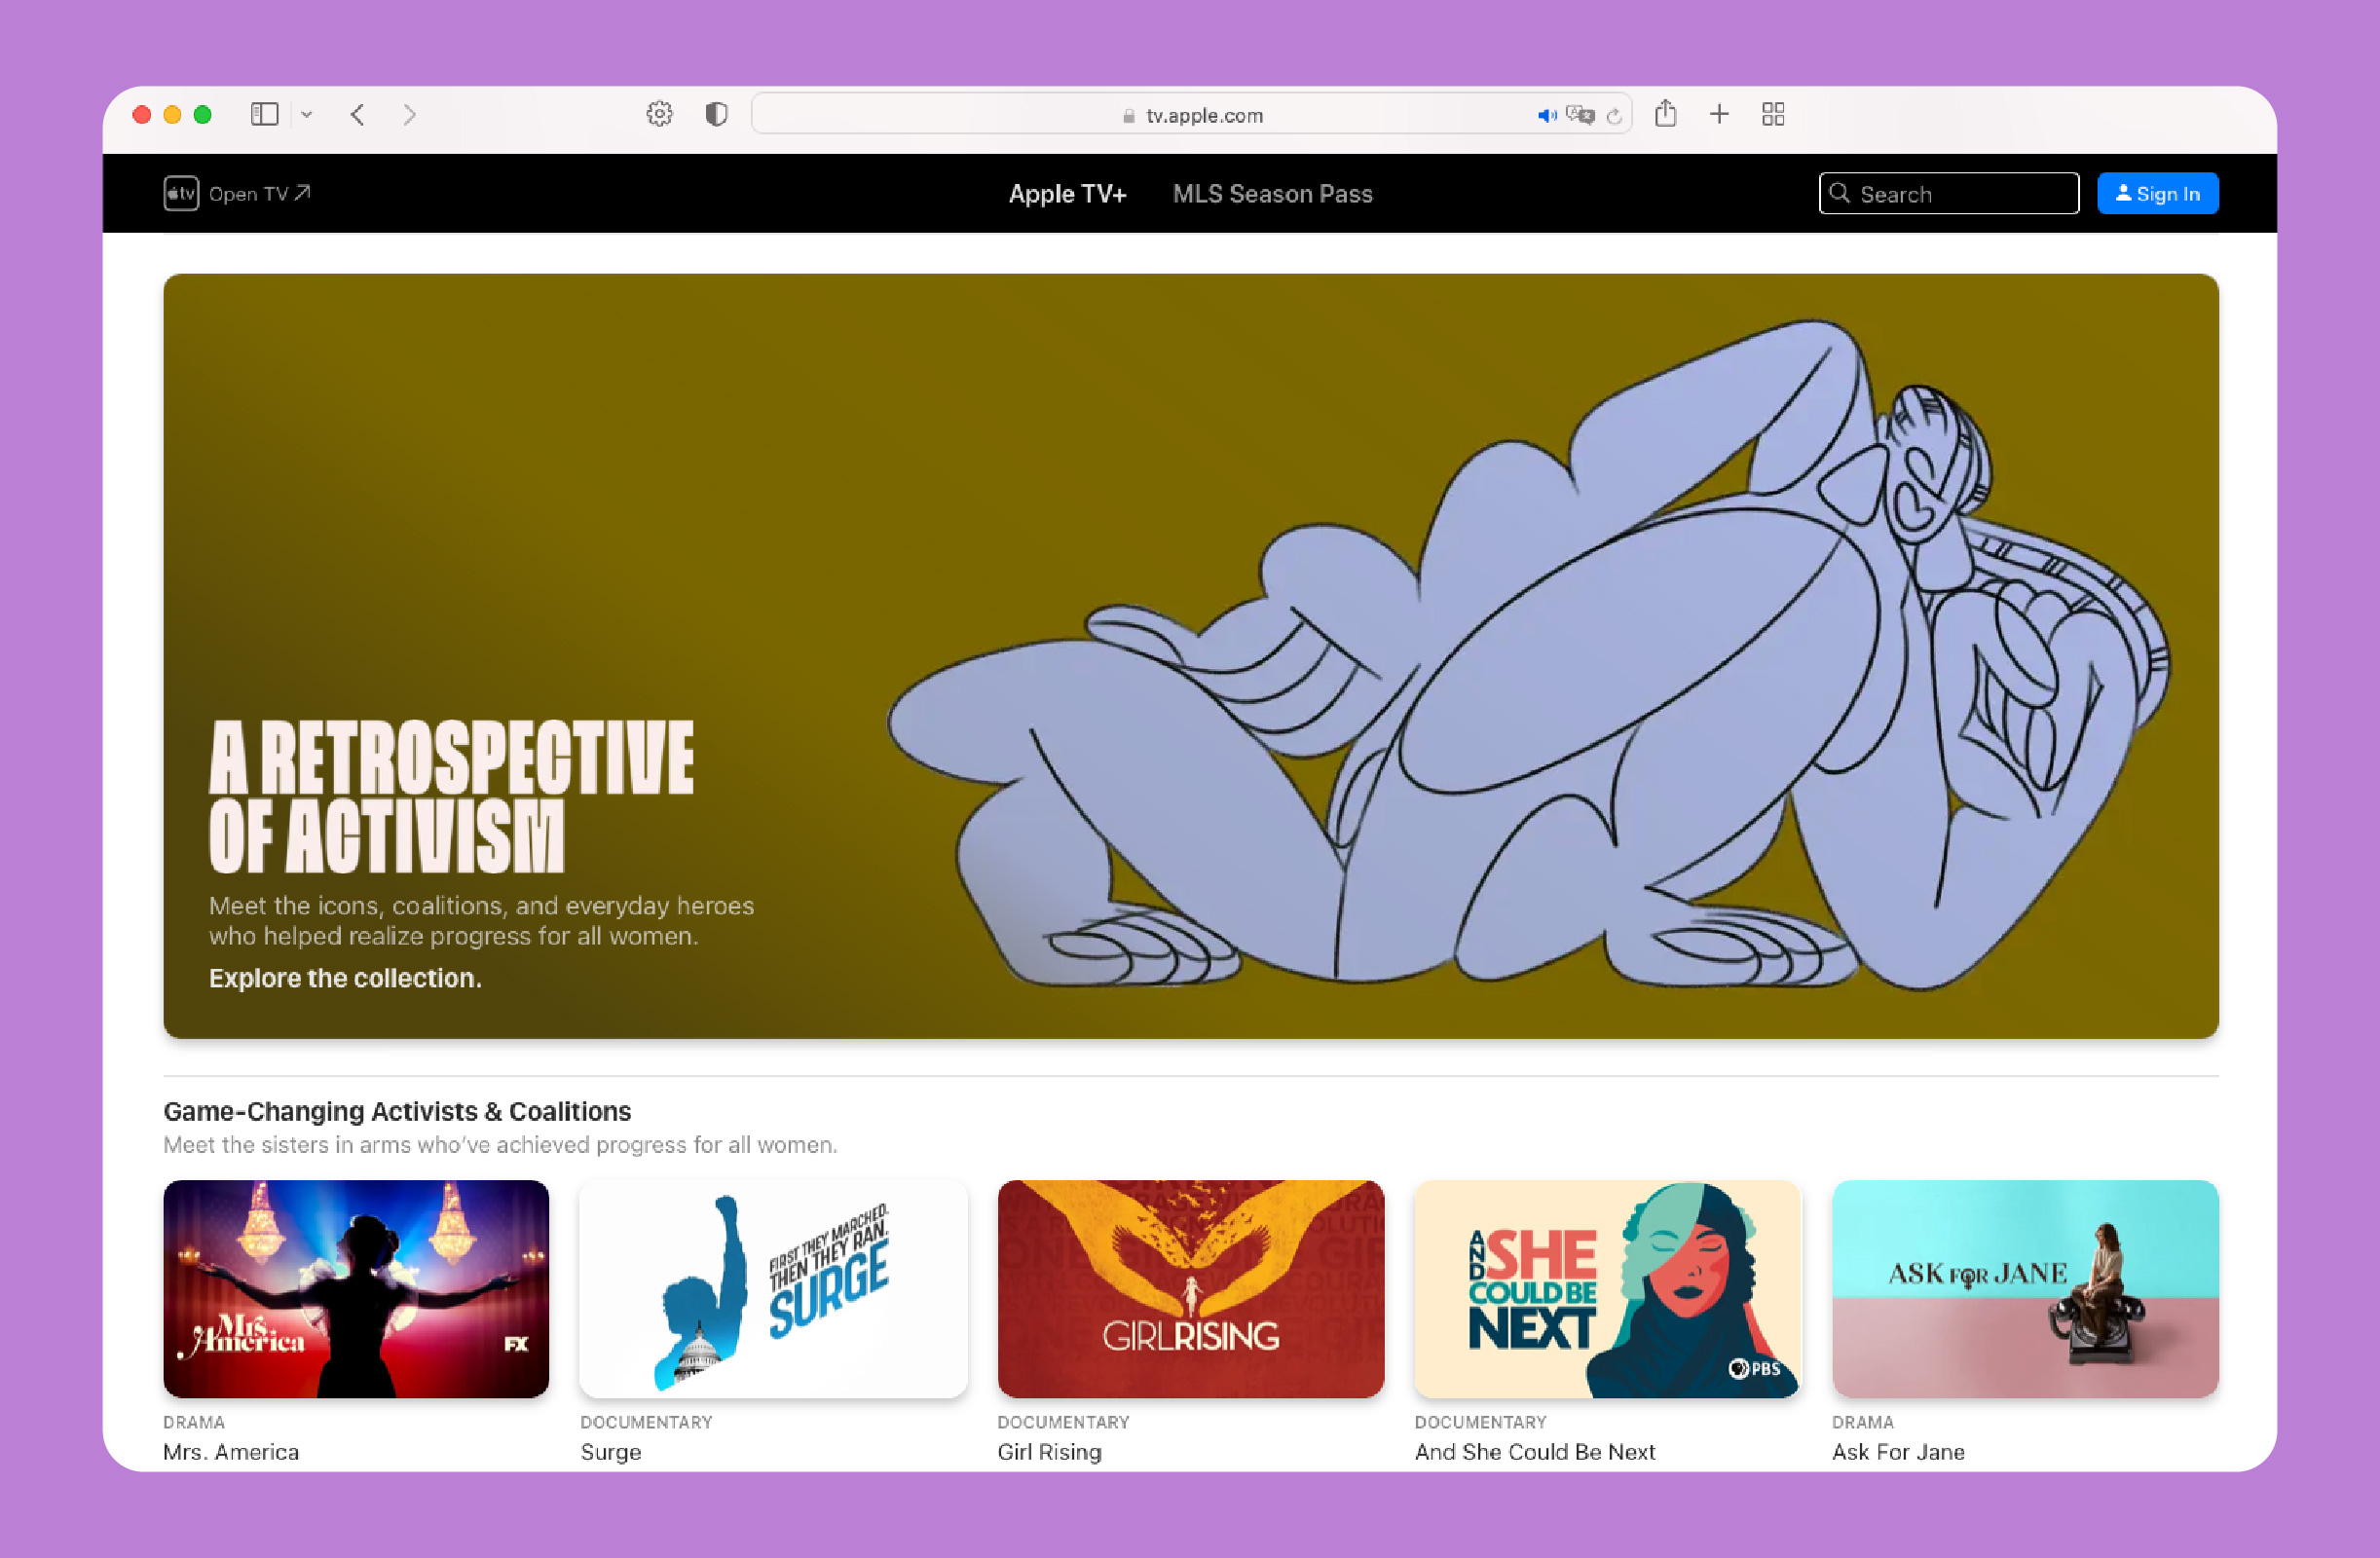Mute the tab using the speaker icon
The height and width of the screenshot is (1558, 2380).
[1547, 116]
